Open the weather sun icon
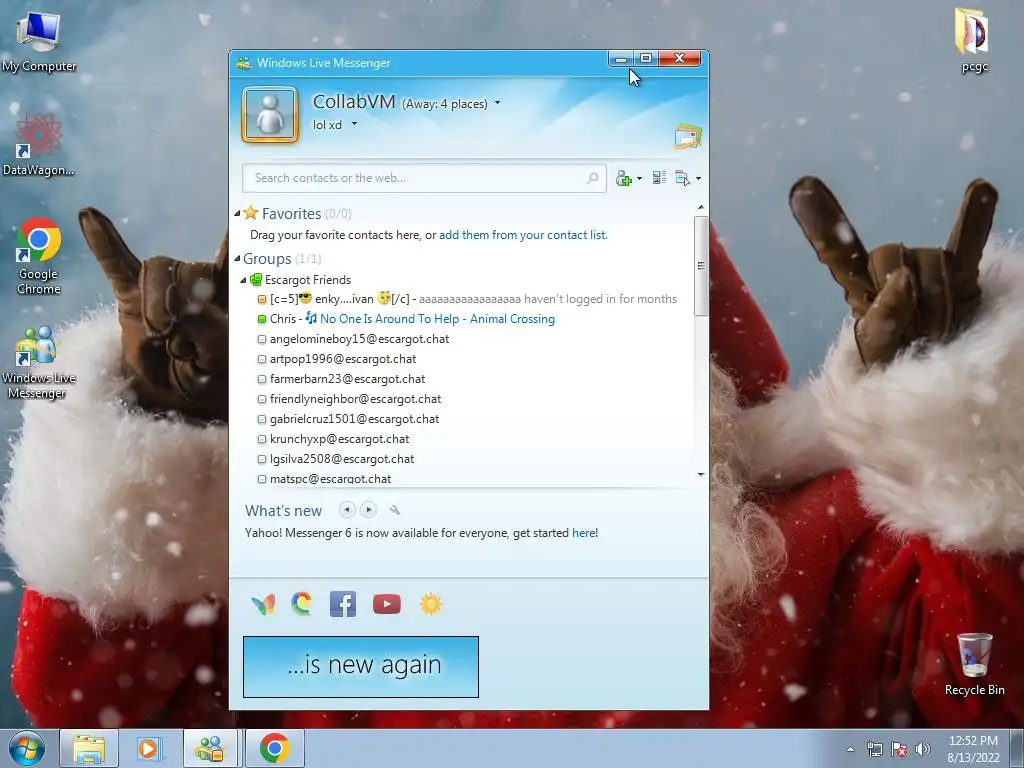Viewport: 1024px width, 768px height. 431,604
